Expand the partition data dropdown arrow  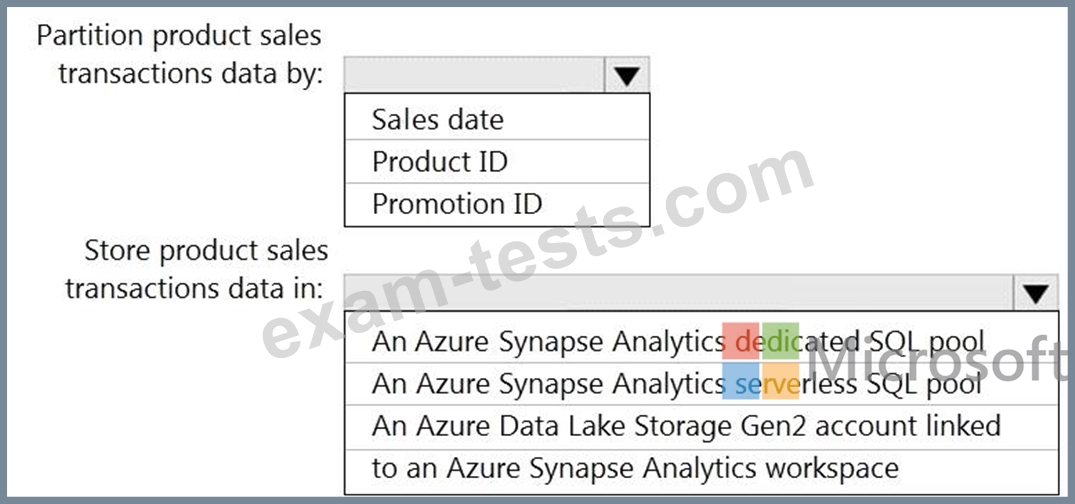point(627,75)
